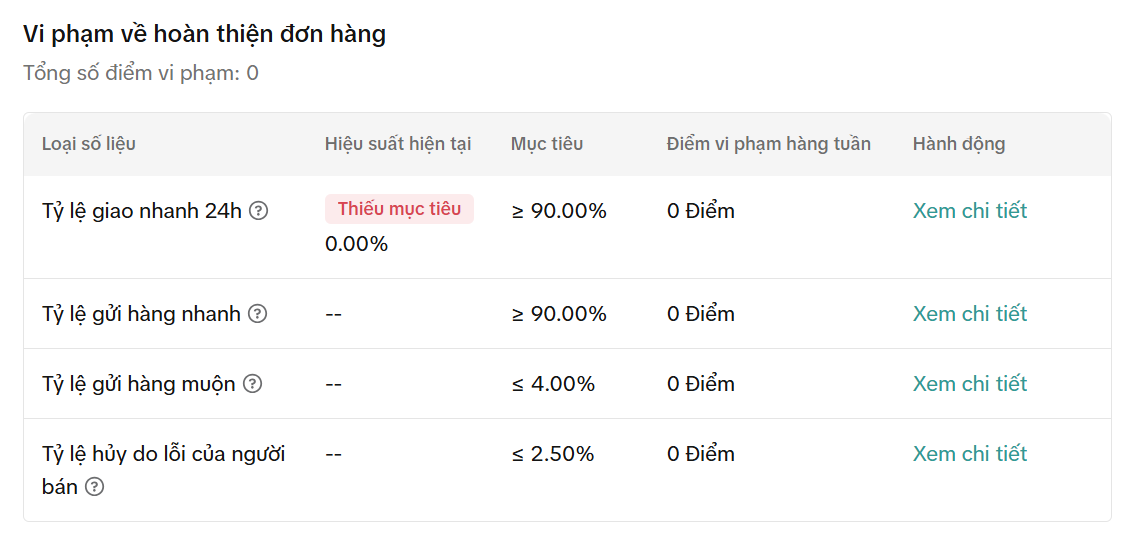Image resolution: width=1128 pixels, height=542 pixels.
Task: Open details link for seller-fault cancellation rate row
Action: [969, 454]
